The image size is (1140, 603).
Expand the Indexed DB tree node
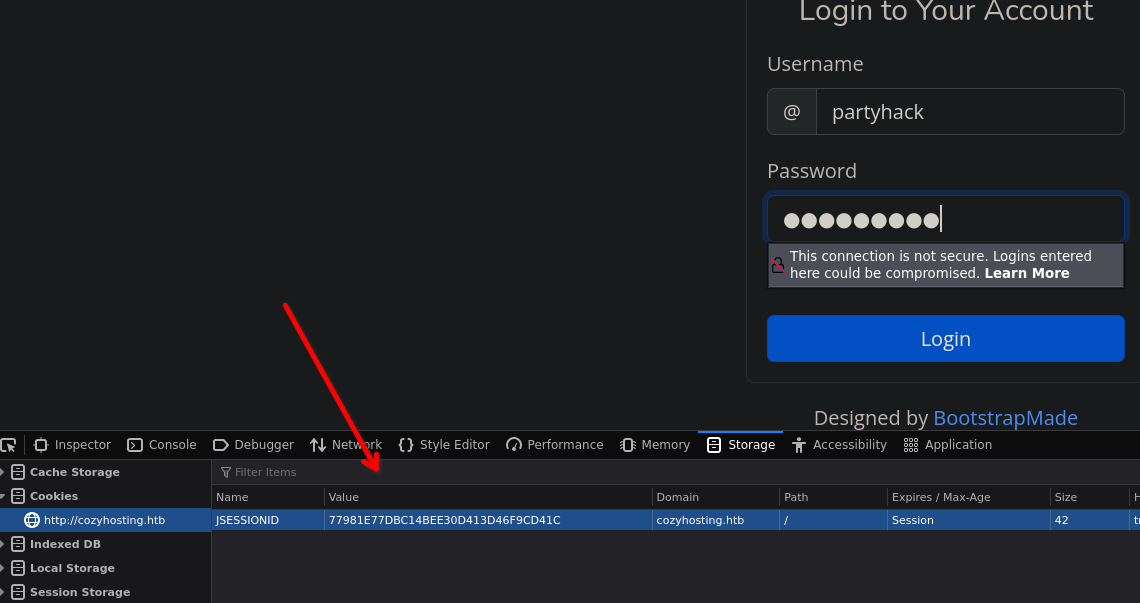click(x=3, y=544)
